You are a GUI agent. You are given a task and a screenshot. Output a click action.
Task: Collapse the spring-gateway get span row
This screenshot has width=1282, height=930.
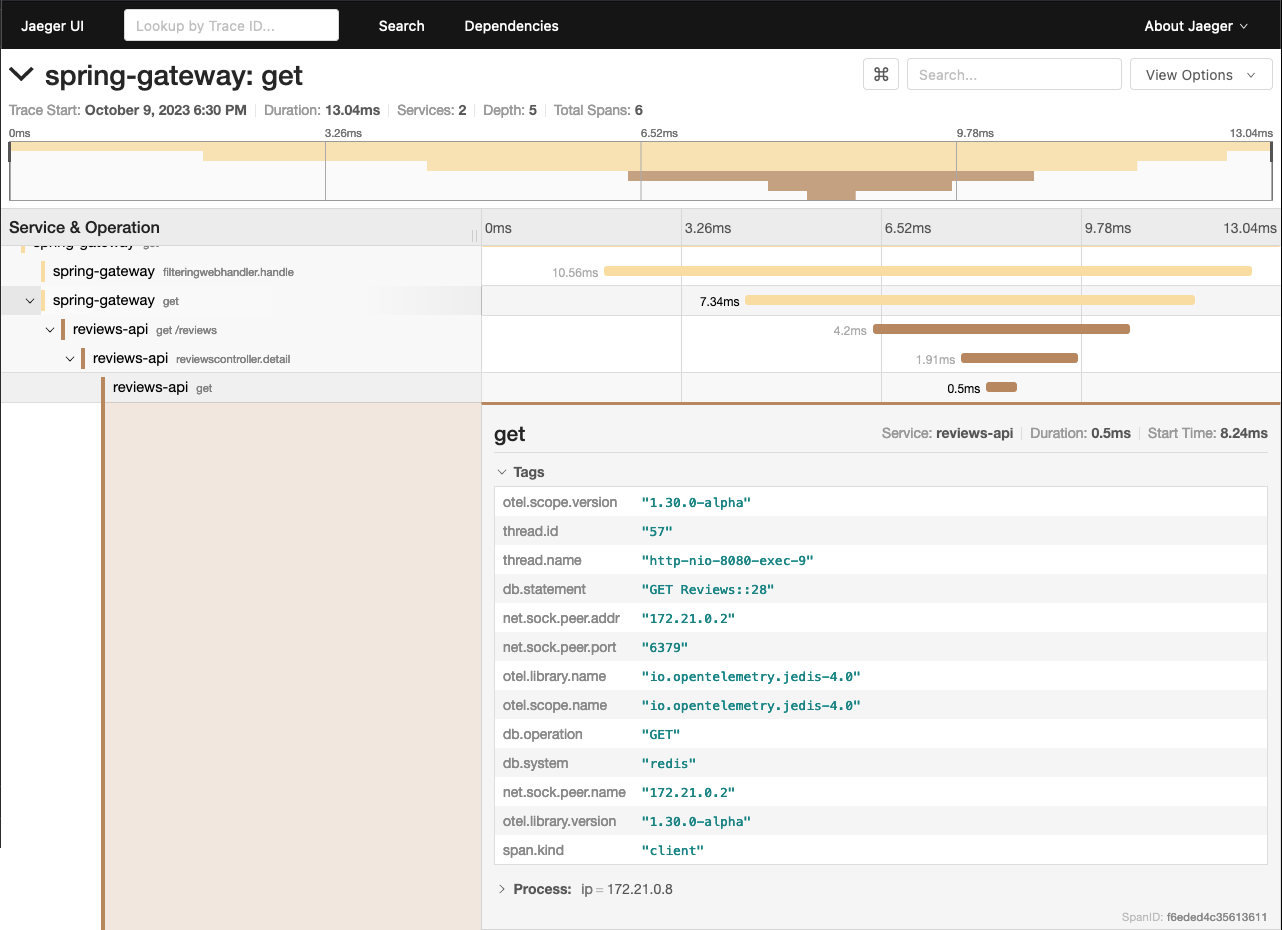point(30,301)
